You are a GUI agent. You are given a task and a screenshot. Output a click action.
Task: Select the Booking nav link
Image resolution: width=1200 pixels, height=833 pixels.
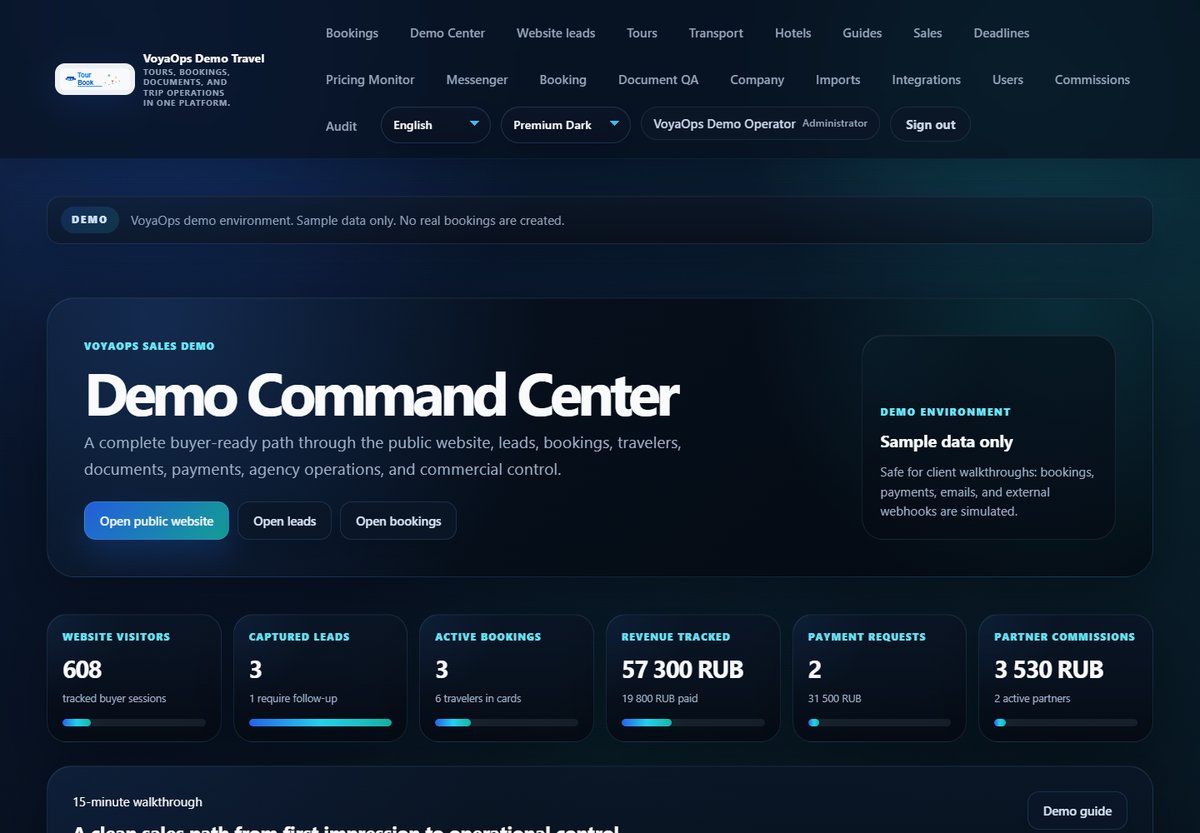(x=563, y=80)
